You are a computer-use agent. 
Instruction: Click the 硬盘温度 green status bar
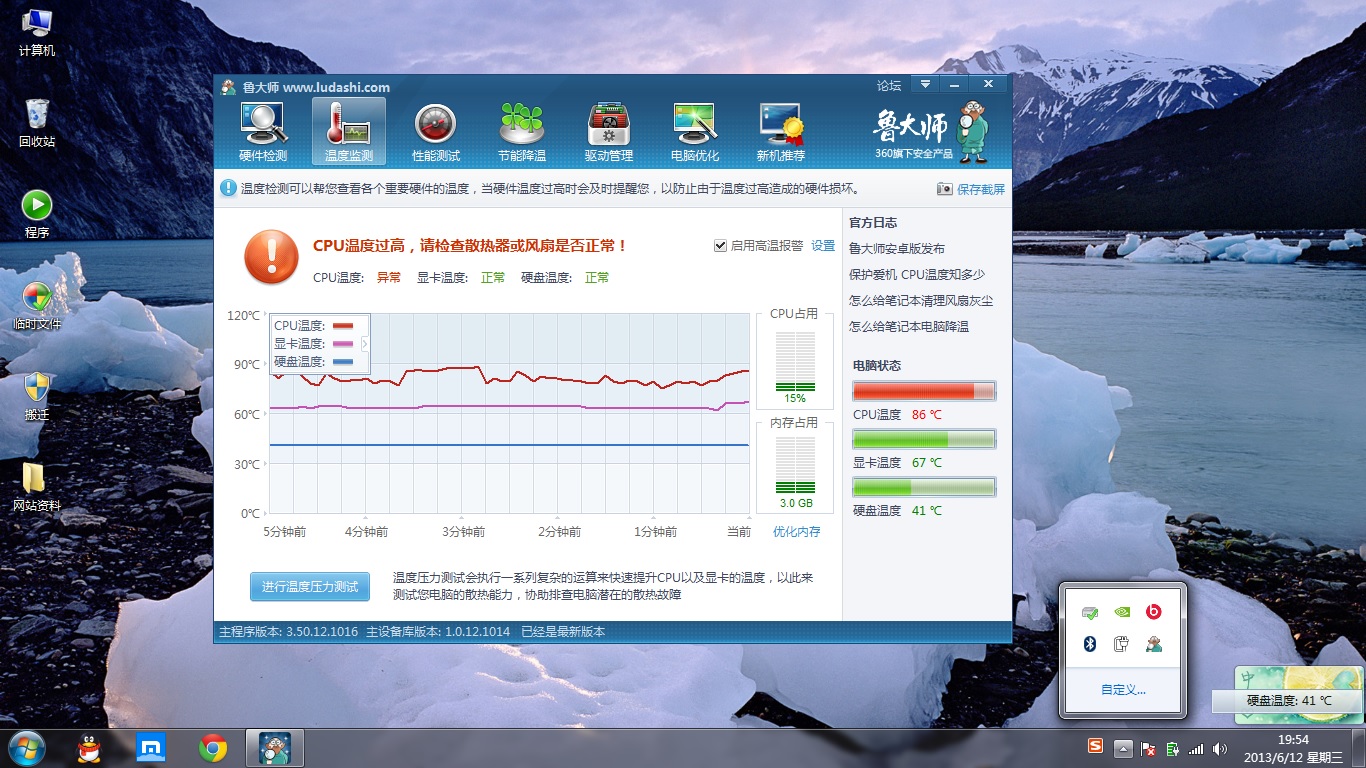pyautogui.click(x=924, y=487)
